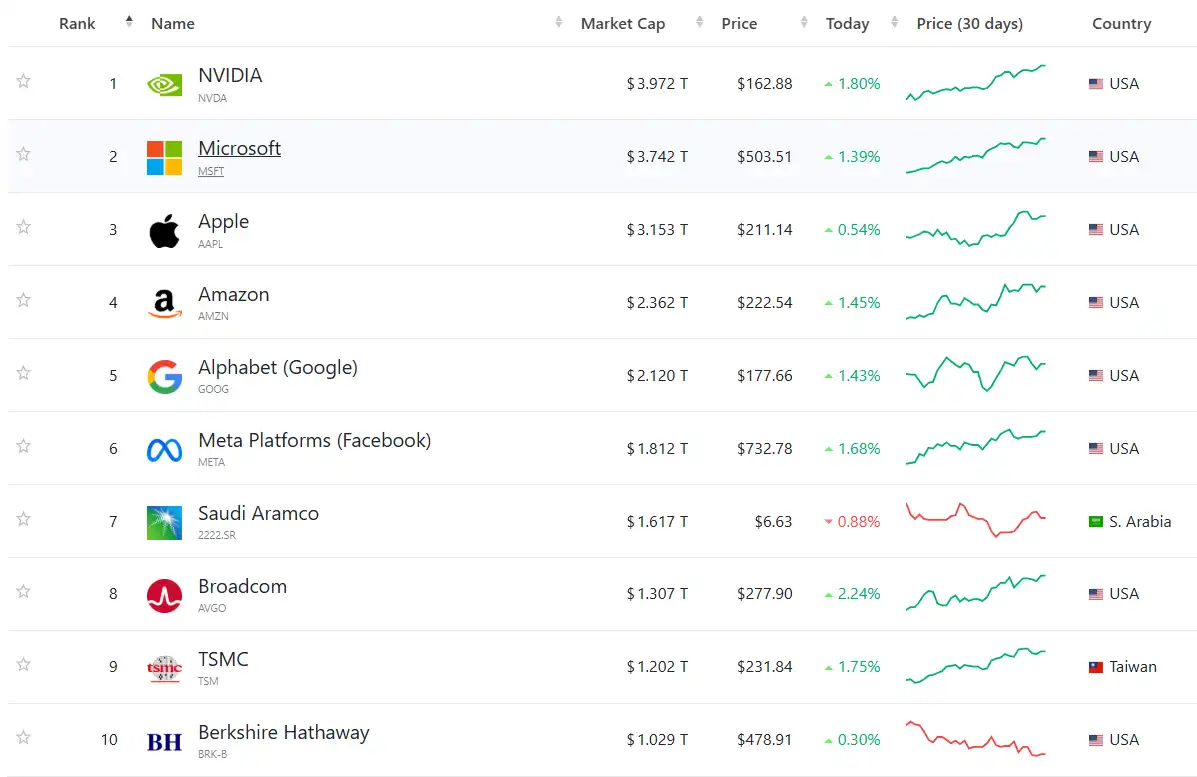Image resolution: width=1197 pixels, height=777 pixels.
Task: Click the BRK-B ticker symbol
Action: (x=212, y=754)
